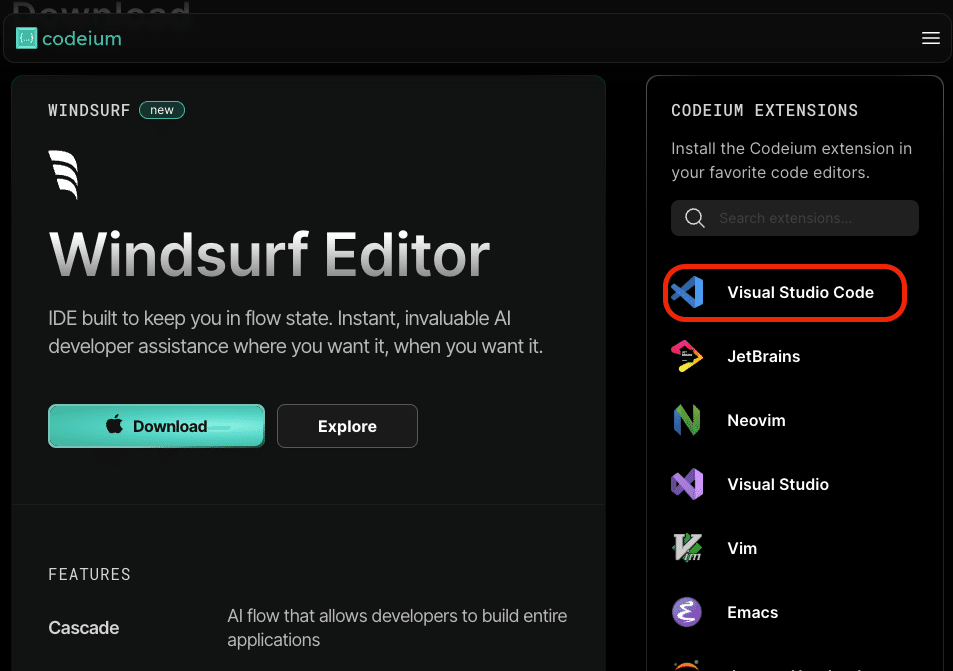Select the JetBrains extension label

(x=763, y=356)
